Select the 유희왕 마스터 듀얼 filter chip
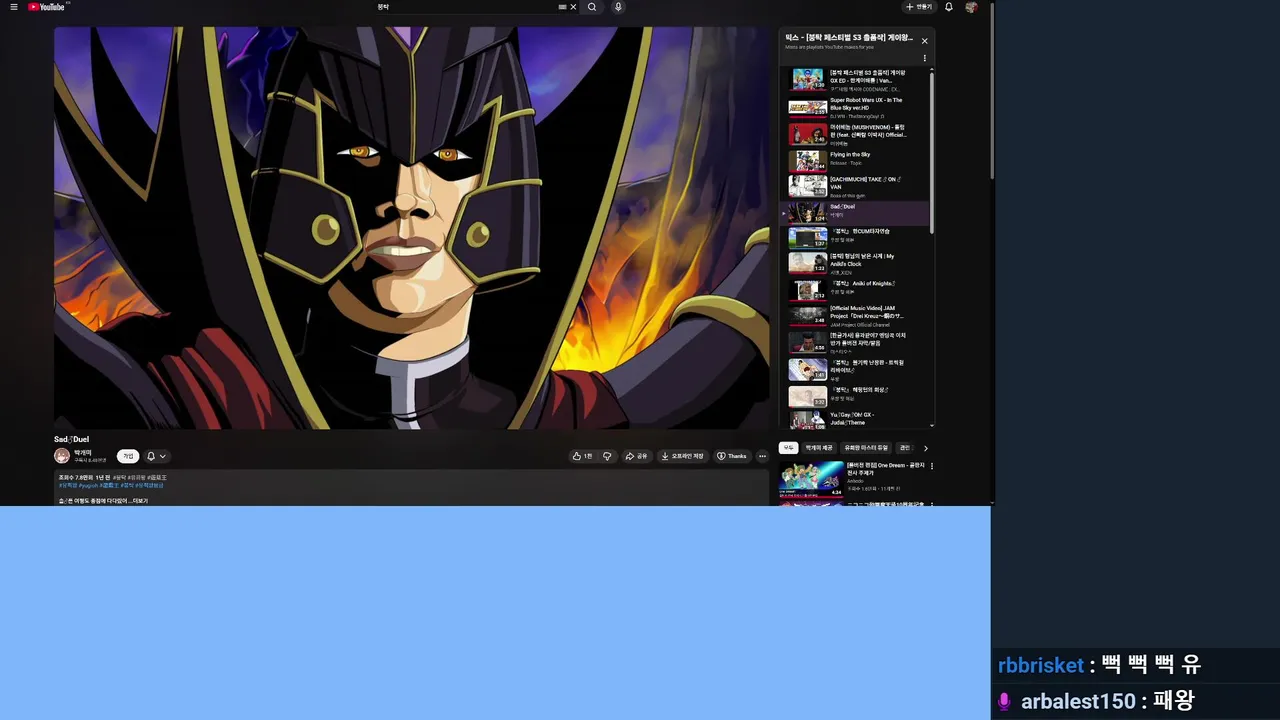This screenshot has width=1280, height=720. 866,448
